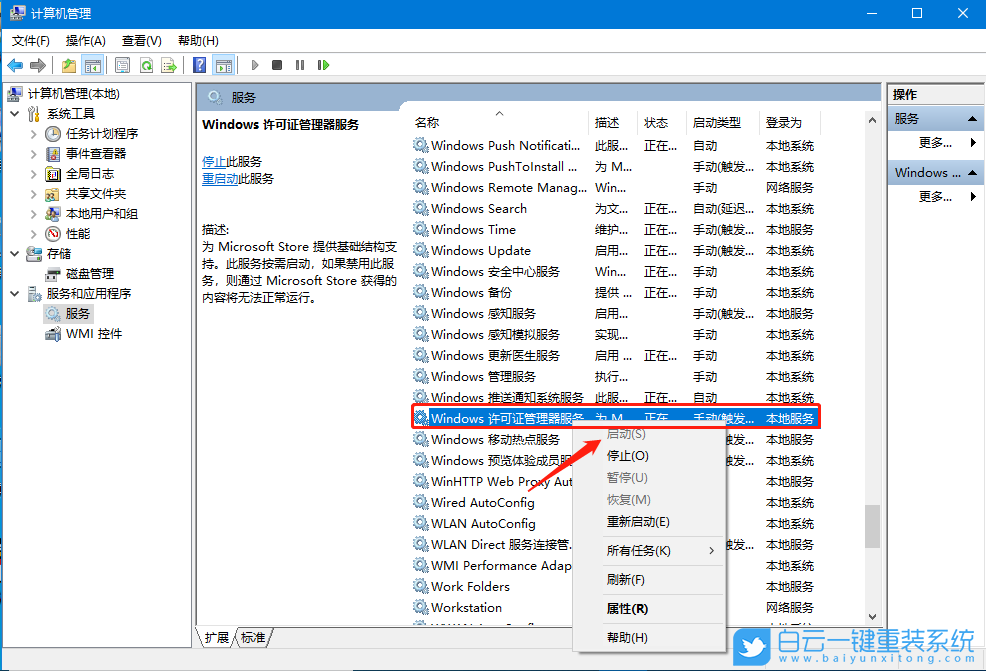Pause the service with the pause toolbar icon
Screen dimensions: 986x671
[x=300, y=64]
